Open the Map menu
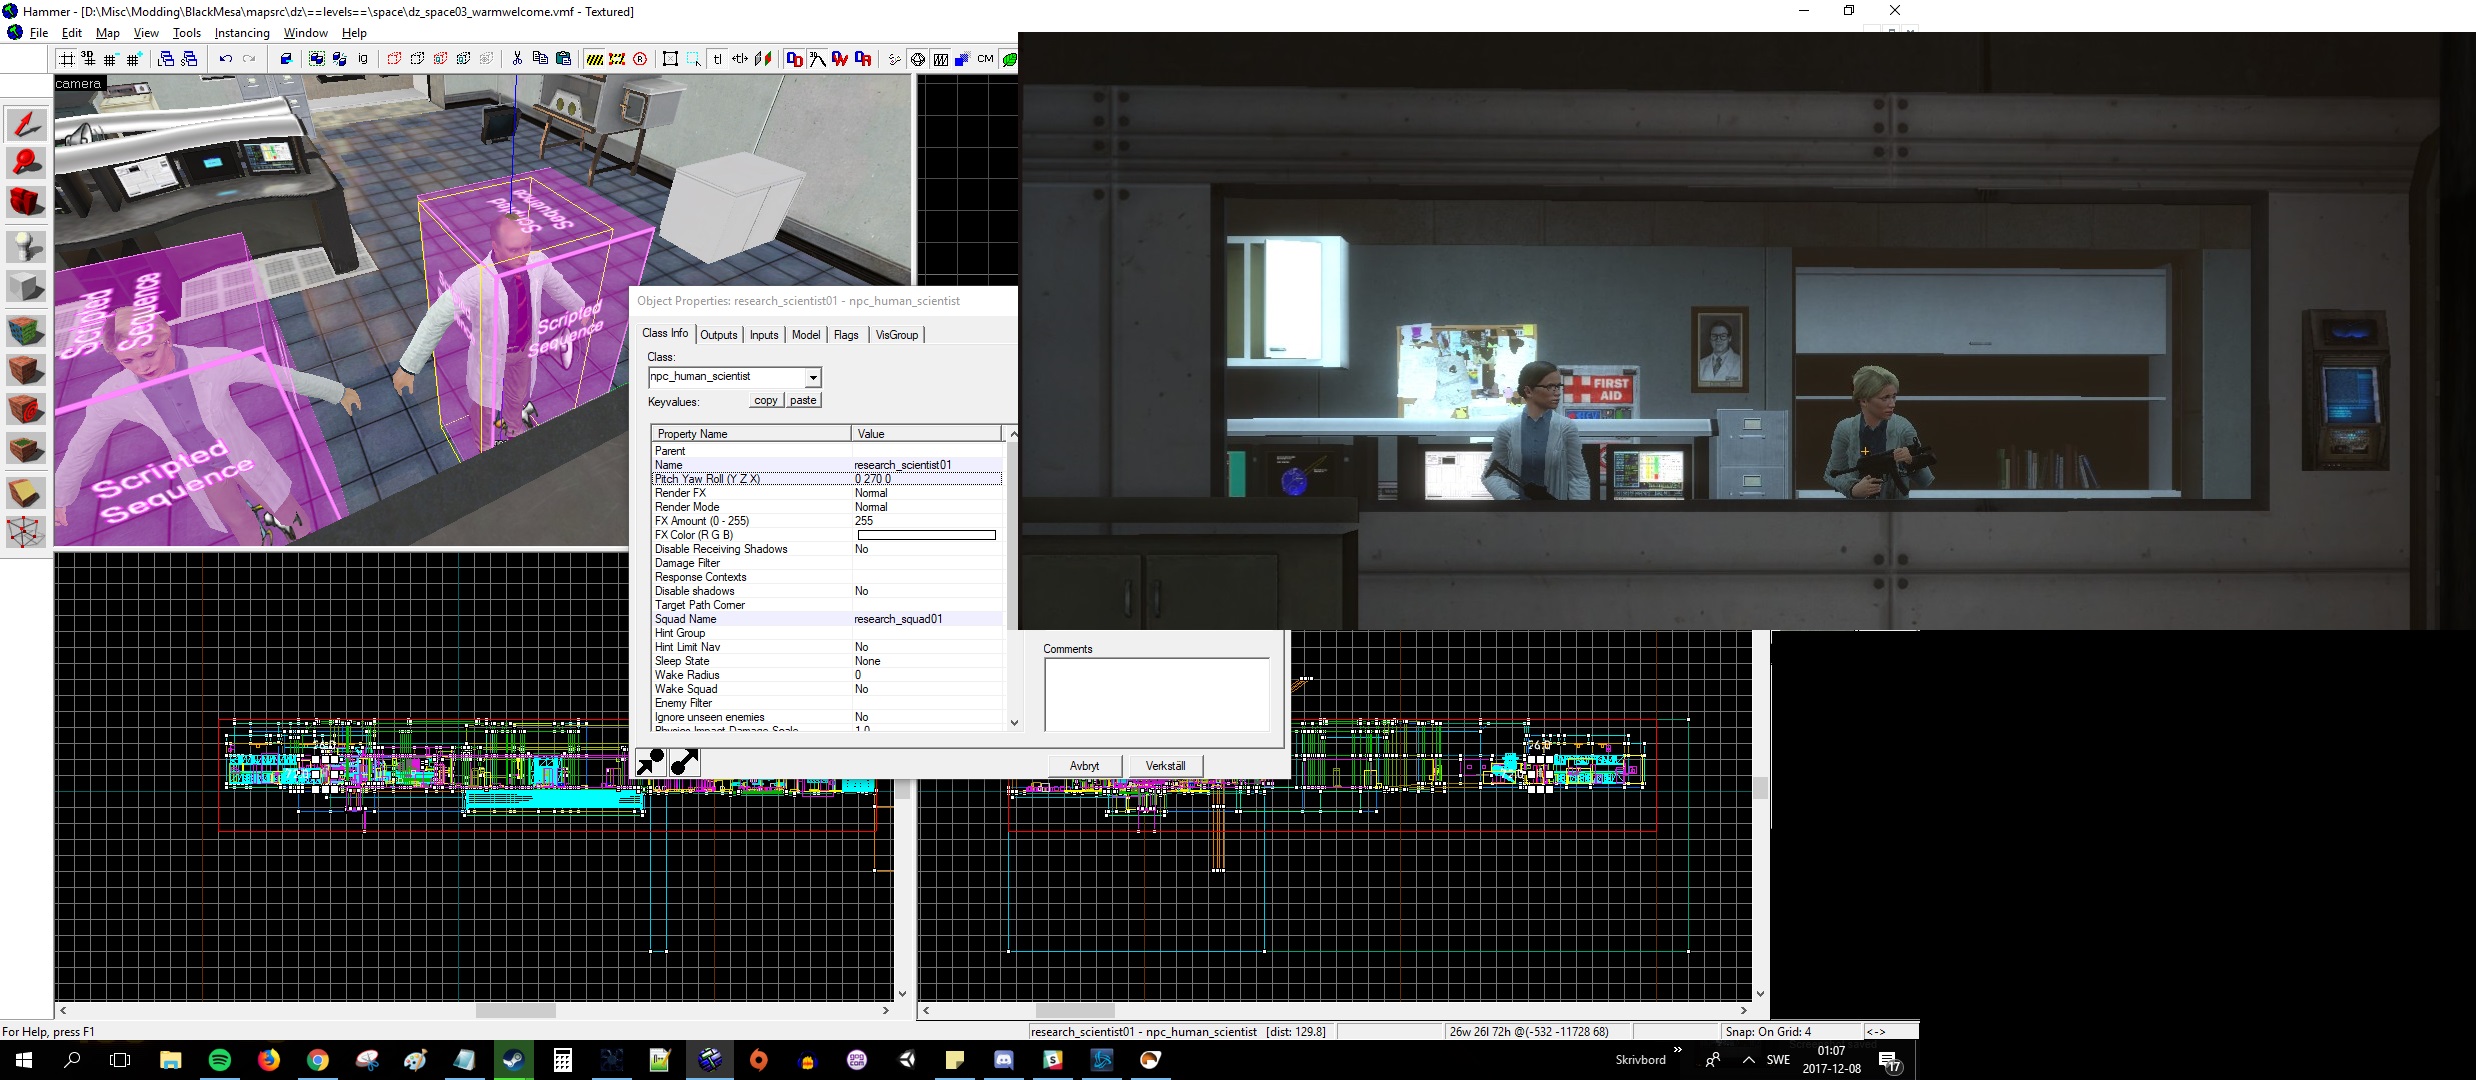This screenshot has width=2476, height=1080. click(x=107, y=33)
